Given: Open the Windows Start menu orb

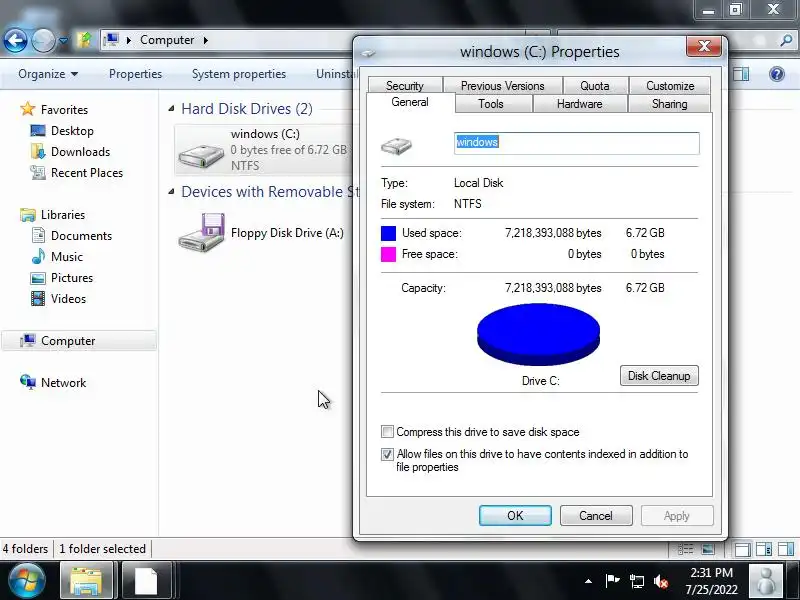Looking at the screenshot, I should click(x=27, y=581).
